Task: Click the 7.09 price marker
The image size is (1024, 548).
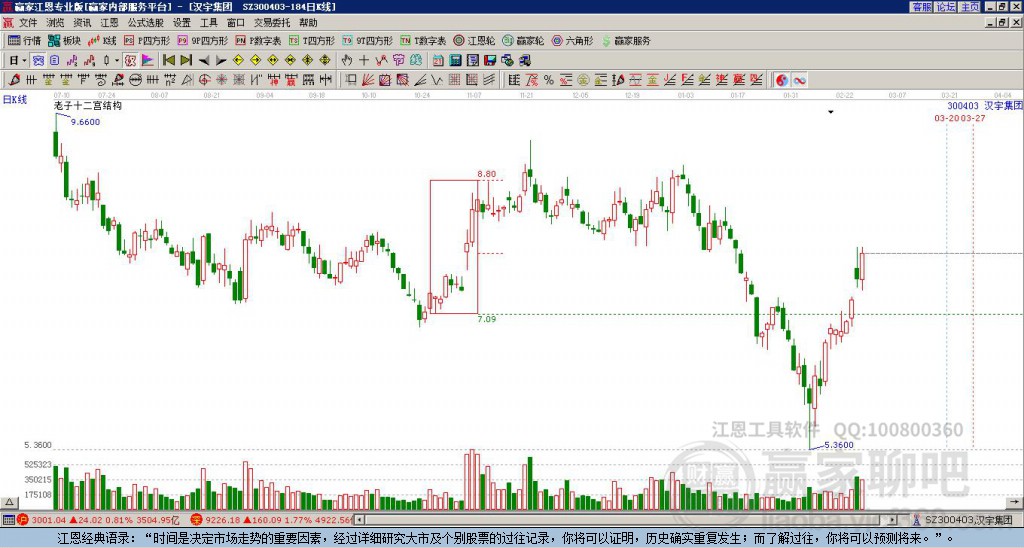Action: (x=487, y=319)
